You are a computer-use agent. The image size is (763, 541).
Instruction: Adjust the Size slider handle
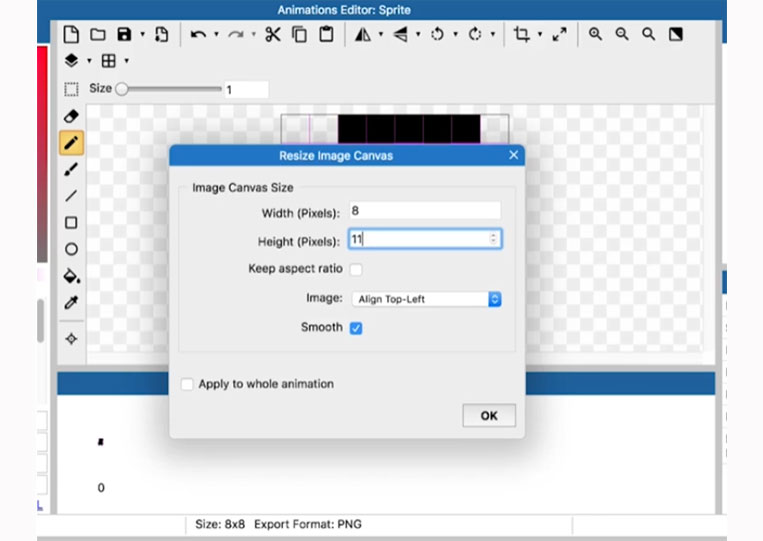(122, 89)
